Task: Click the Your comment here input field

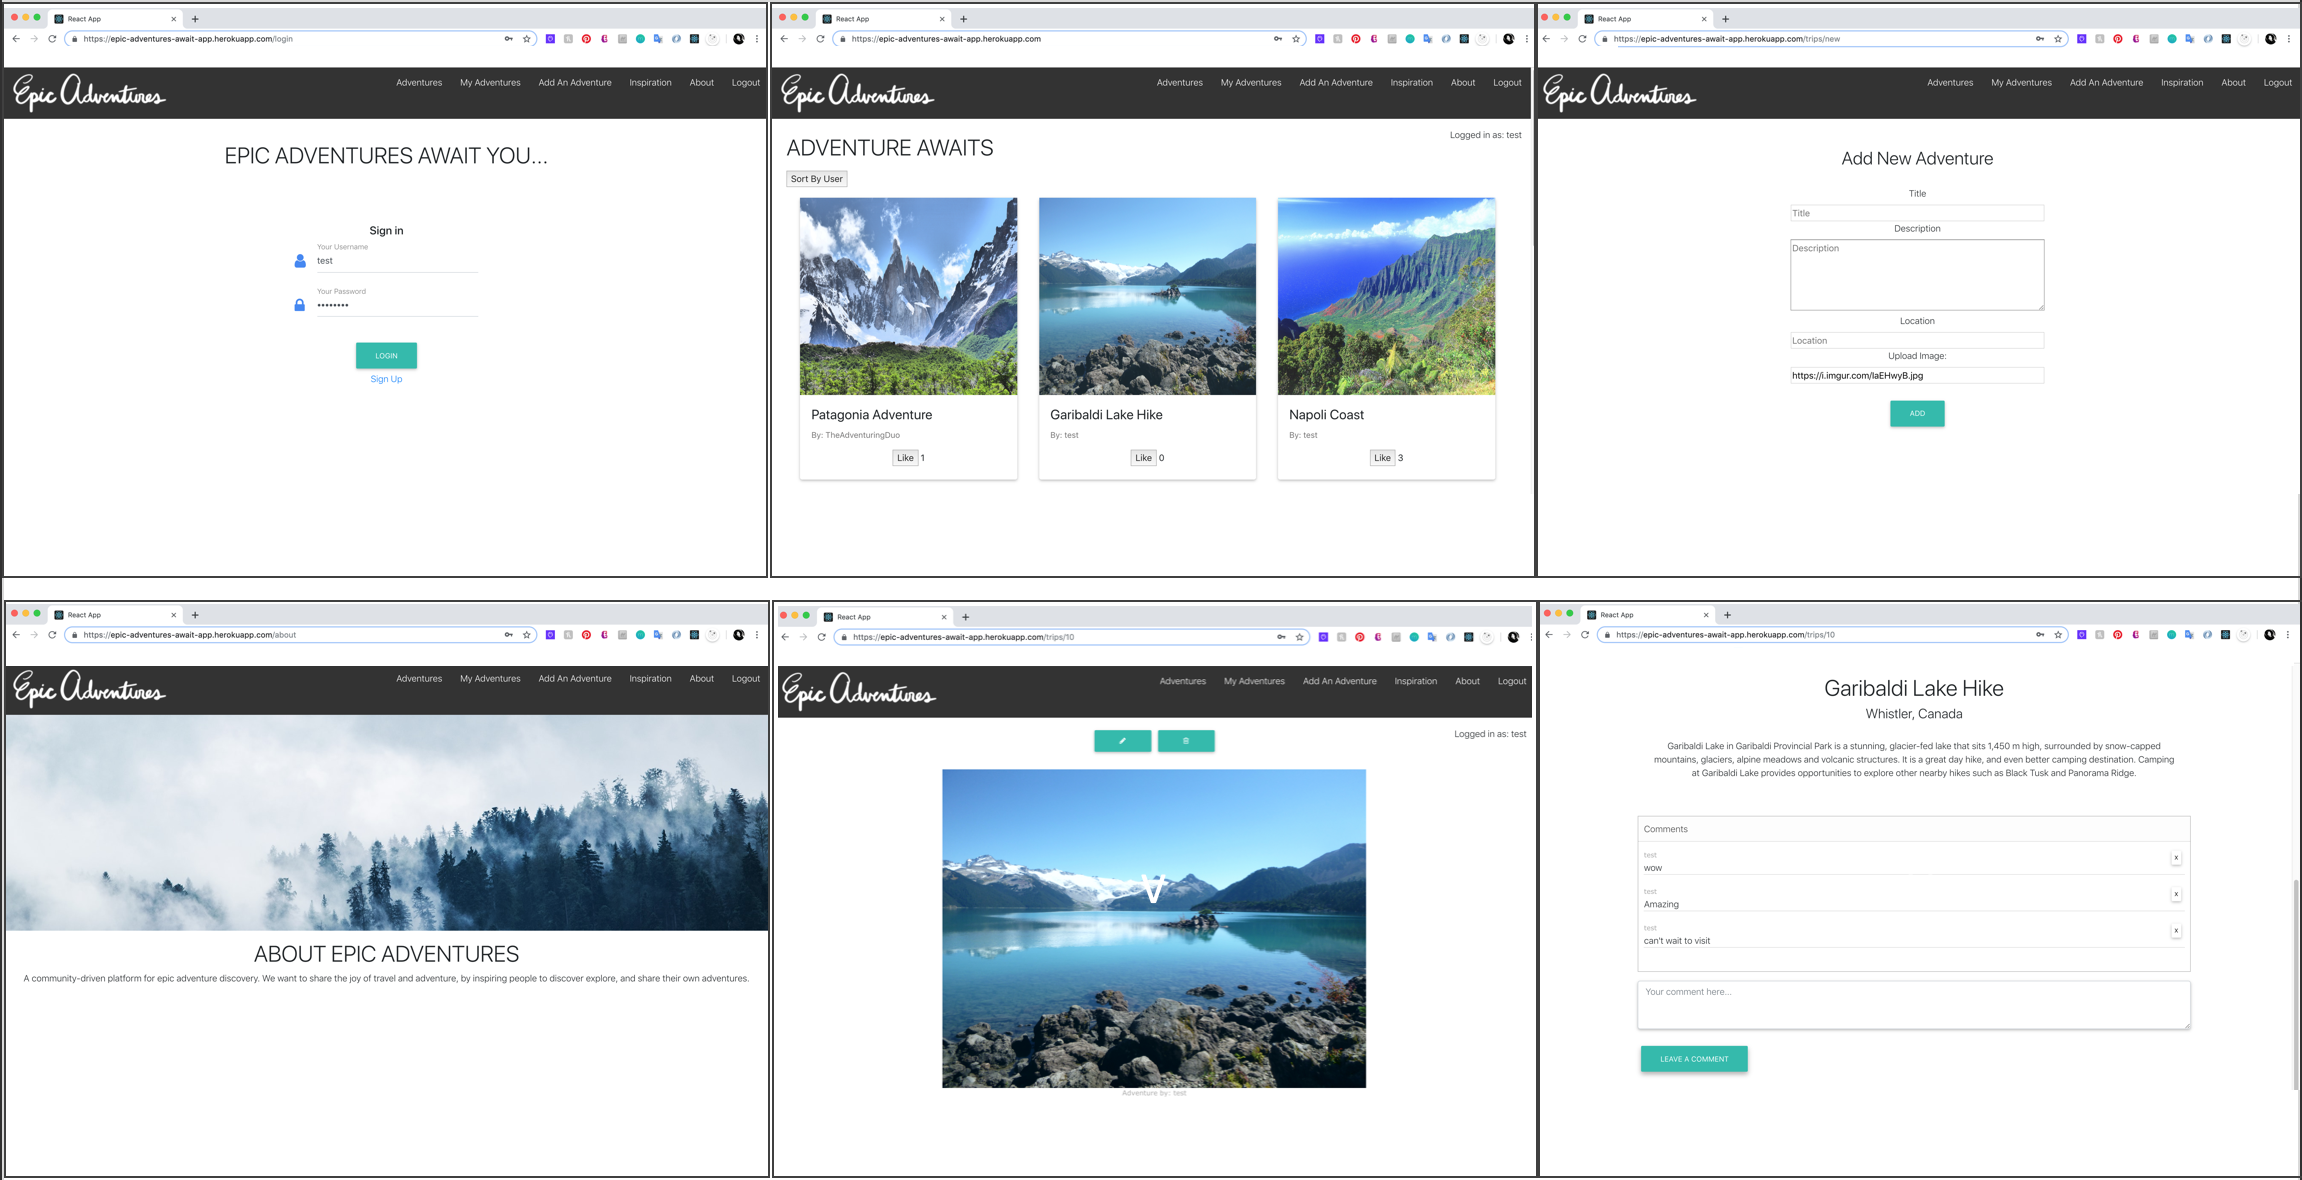Action: pos(1913,1004)
